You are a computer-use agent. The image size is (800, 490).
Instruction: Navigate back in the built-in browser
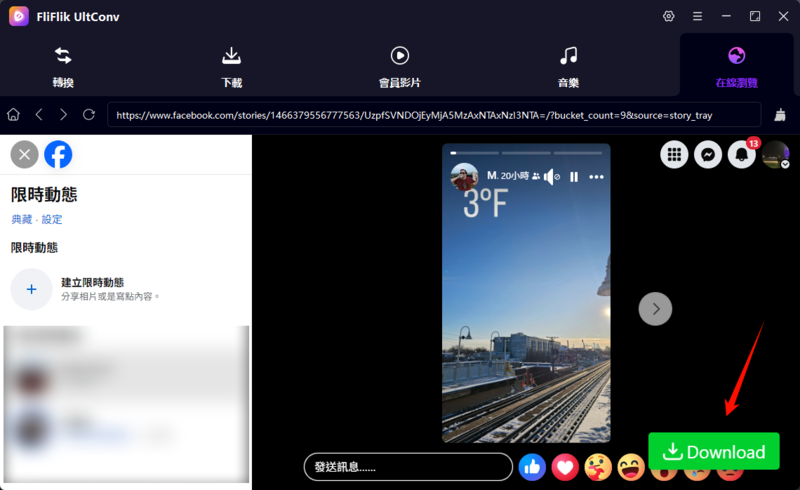39,114
